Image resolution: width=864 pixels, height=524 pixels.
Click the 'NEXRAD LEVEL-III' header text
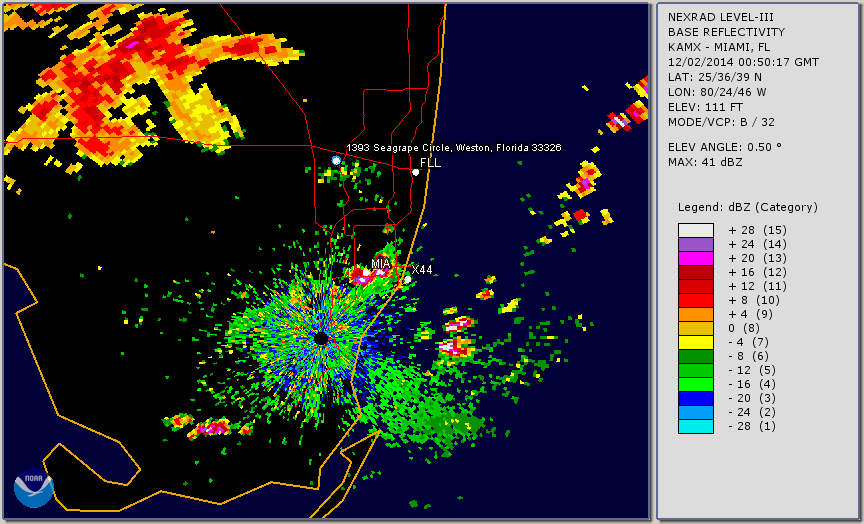tap(723, 18)
